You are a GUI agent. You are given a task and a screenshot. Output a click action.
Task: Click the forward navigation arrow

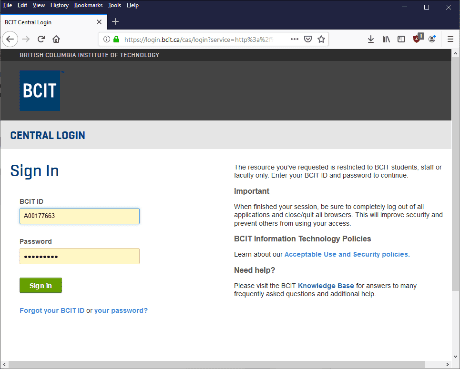click(x=26, y=39)
